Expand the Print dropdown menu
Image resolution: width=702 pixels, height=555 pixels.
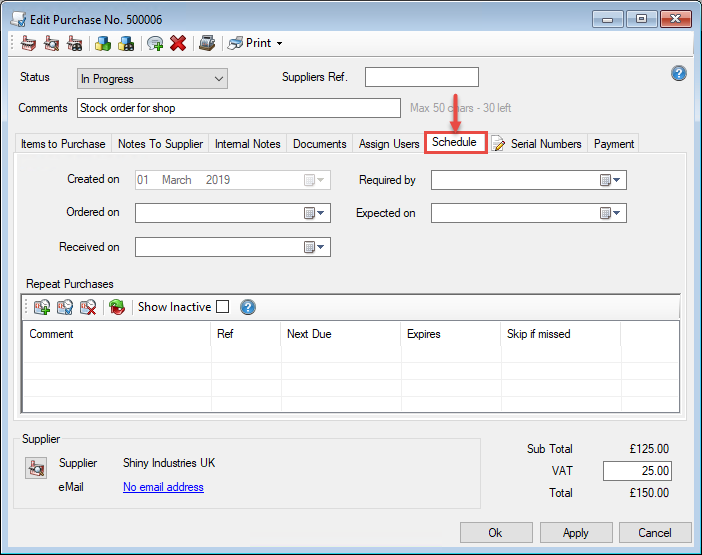click(x=279, y=43)
